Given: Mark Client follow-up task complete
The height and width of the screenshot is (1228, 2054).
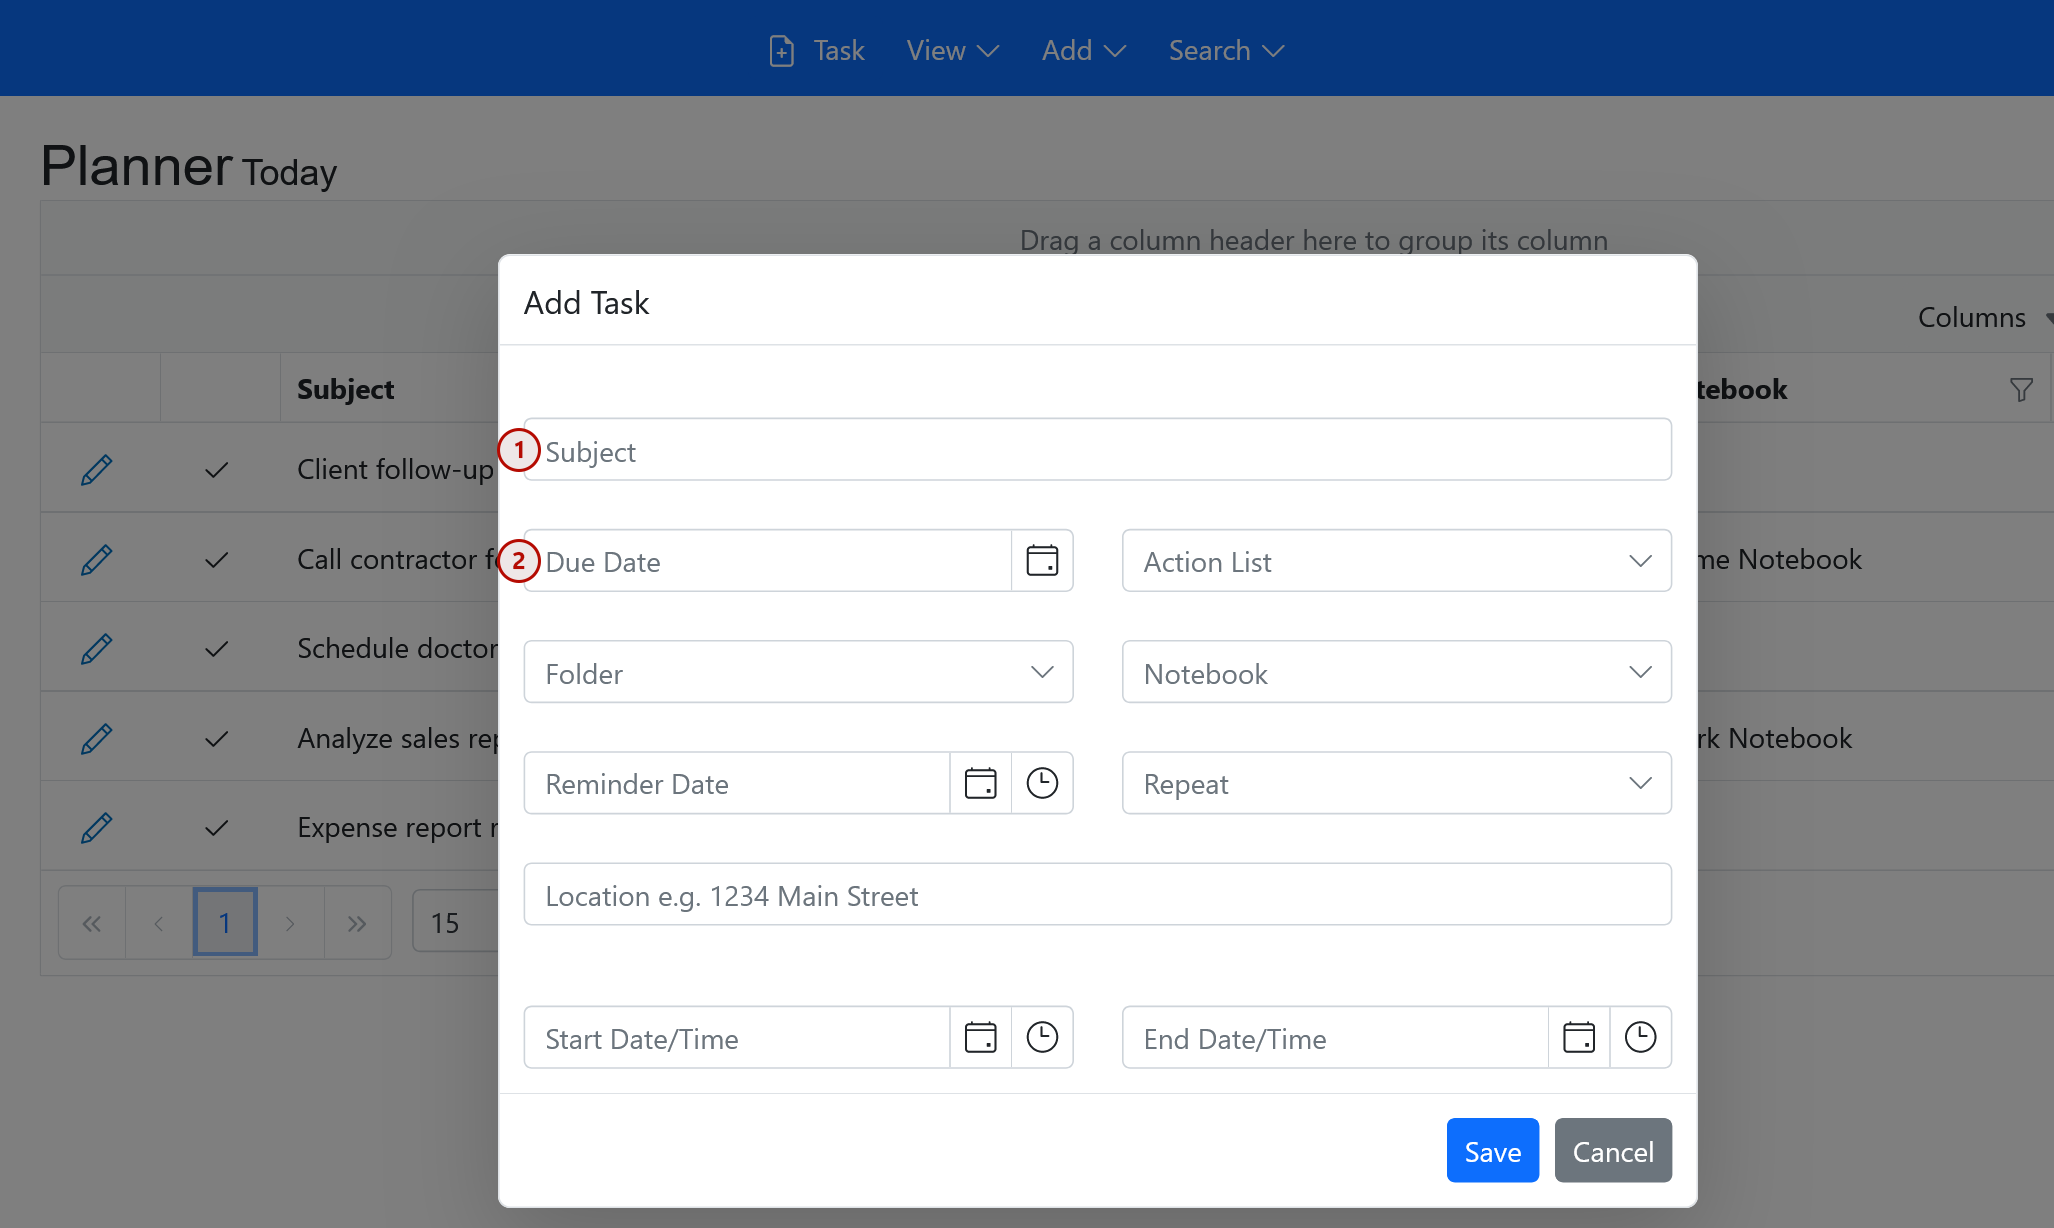Looking at the screenshot, I should pos(217,470).
